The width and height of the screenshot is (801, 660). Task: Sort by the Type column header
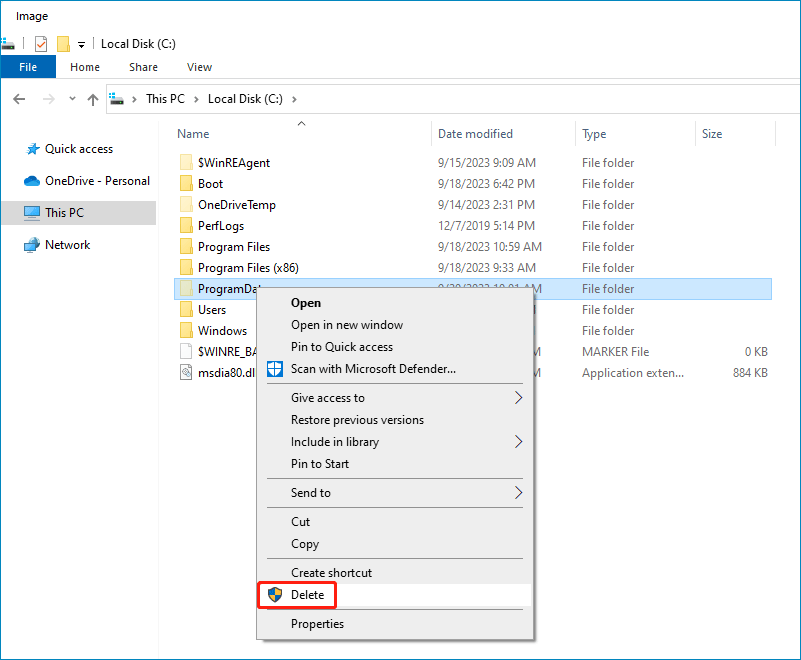click(594, 134)
